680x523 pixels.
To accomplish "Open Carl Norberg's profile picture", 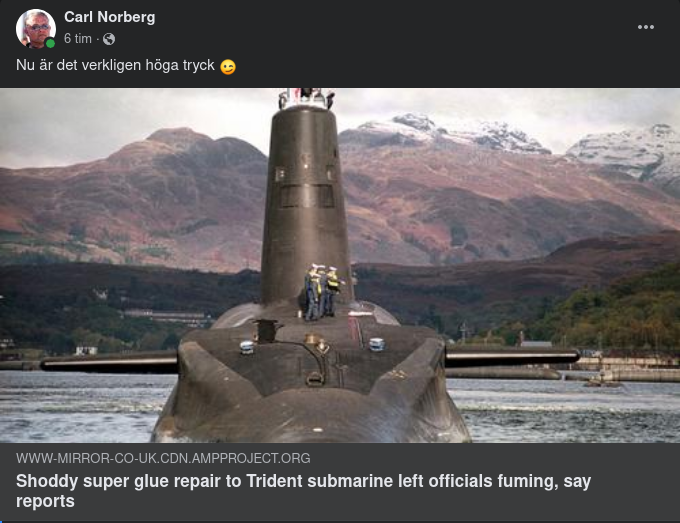I will pyautogui.click(x=36, y=29).
